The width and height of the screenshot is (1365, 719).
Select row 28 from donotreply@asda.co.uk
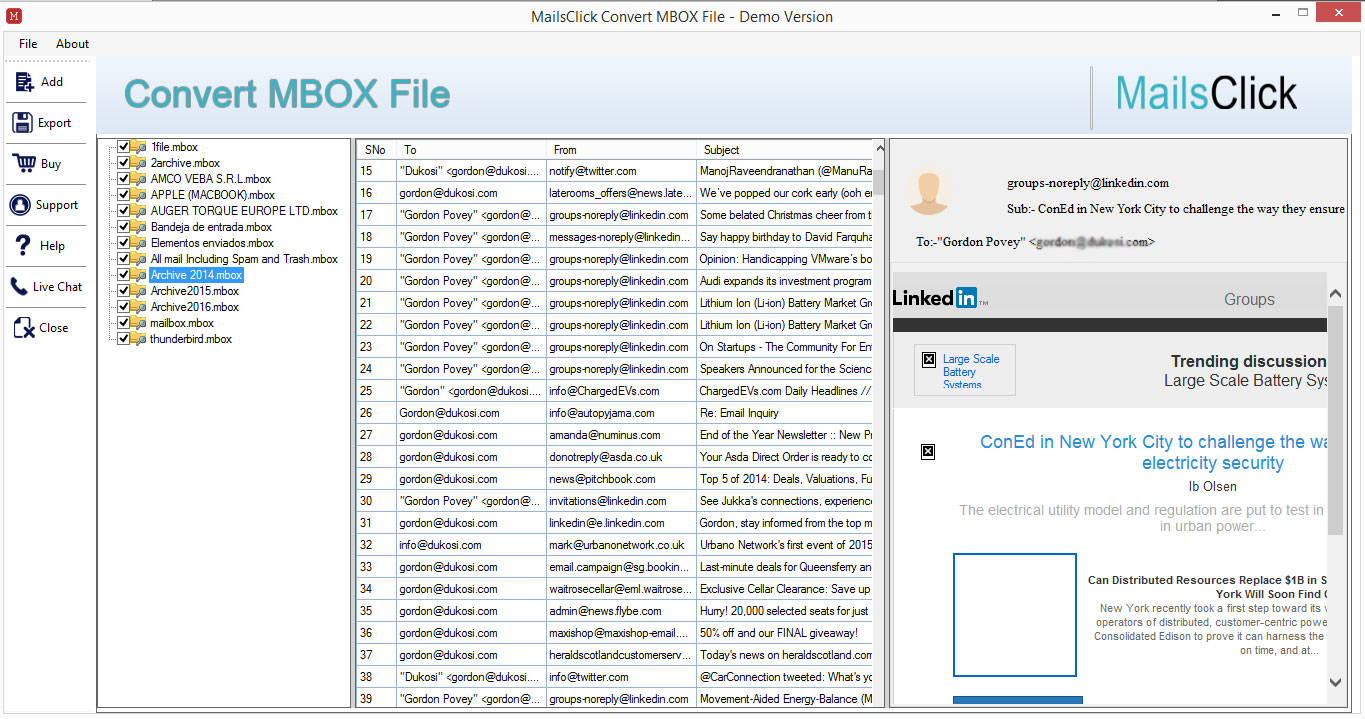614,457
